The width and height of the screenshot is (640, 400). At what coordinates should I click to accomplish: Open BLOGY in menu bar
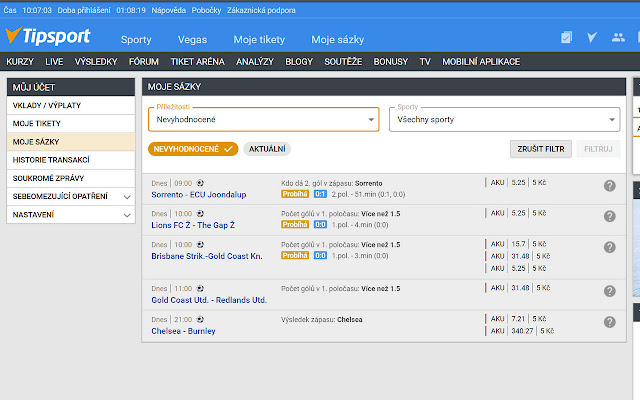(x=299, y=62)
